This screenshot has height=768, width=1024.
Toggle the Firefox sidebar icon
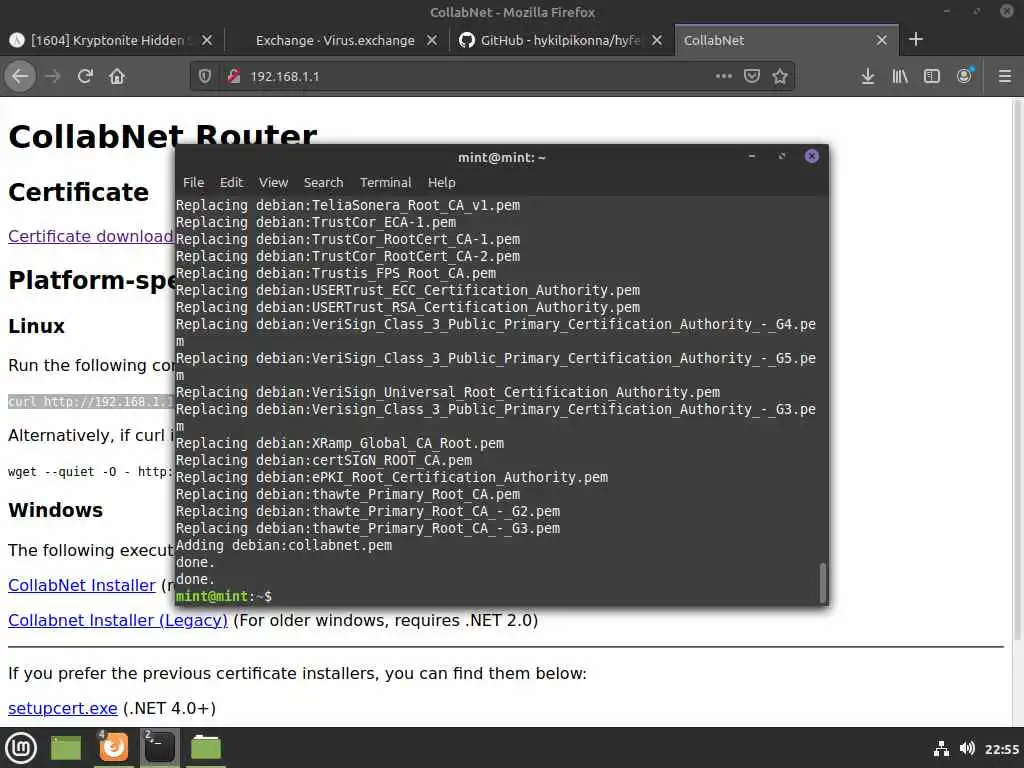[932, 76]
